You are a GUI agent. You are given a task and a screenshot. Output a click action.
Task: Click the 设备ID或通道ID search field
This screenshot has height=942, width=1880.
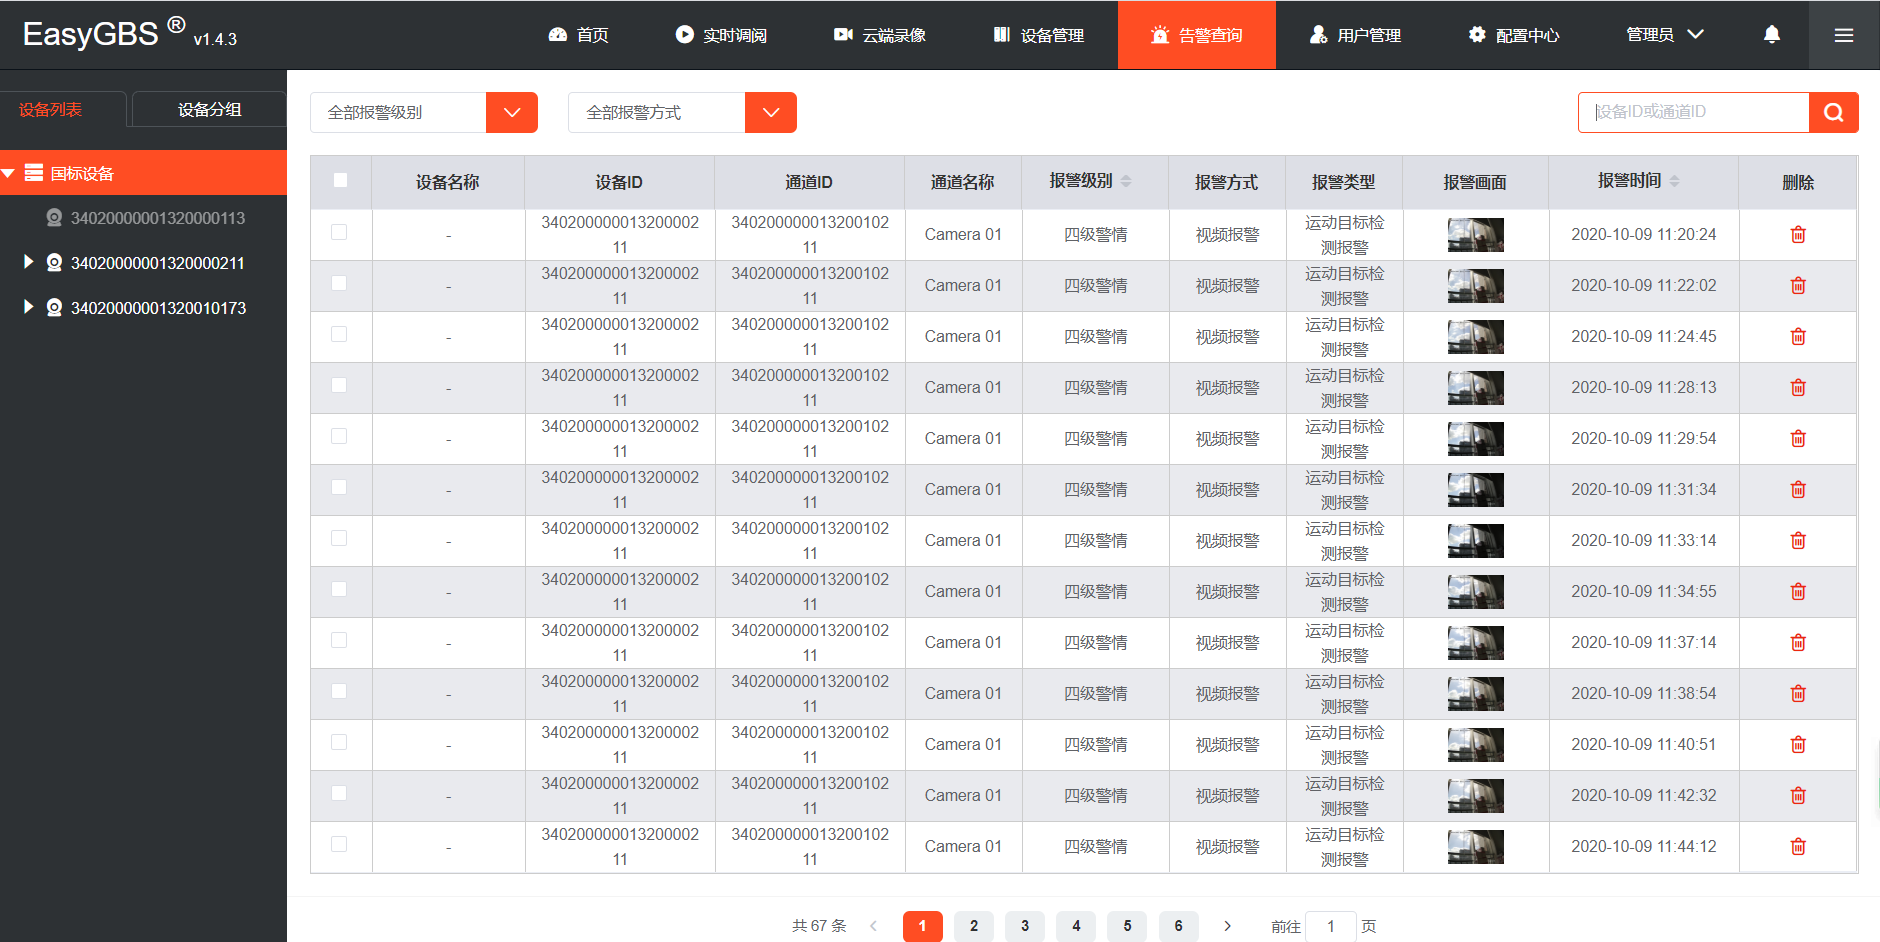1694,112
